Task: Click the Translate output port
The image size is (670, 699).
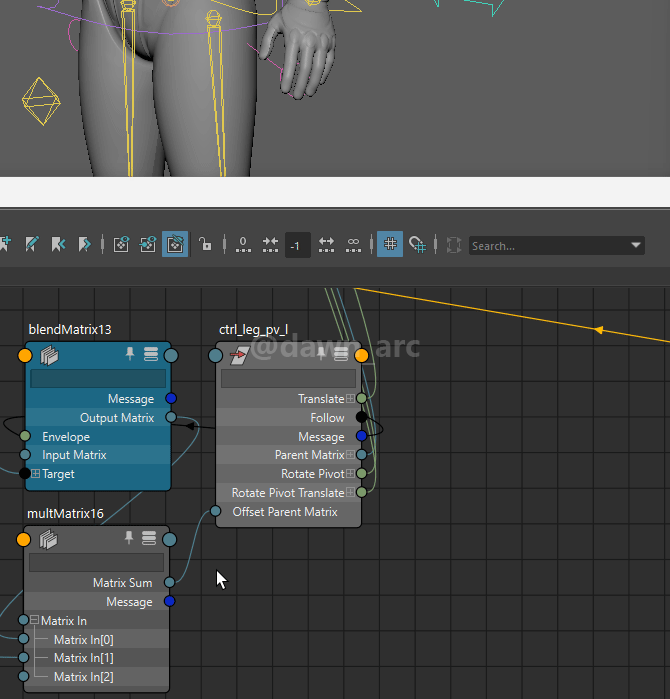Action: coord(362,398)
